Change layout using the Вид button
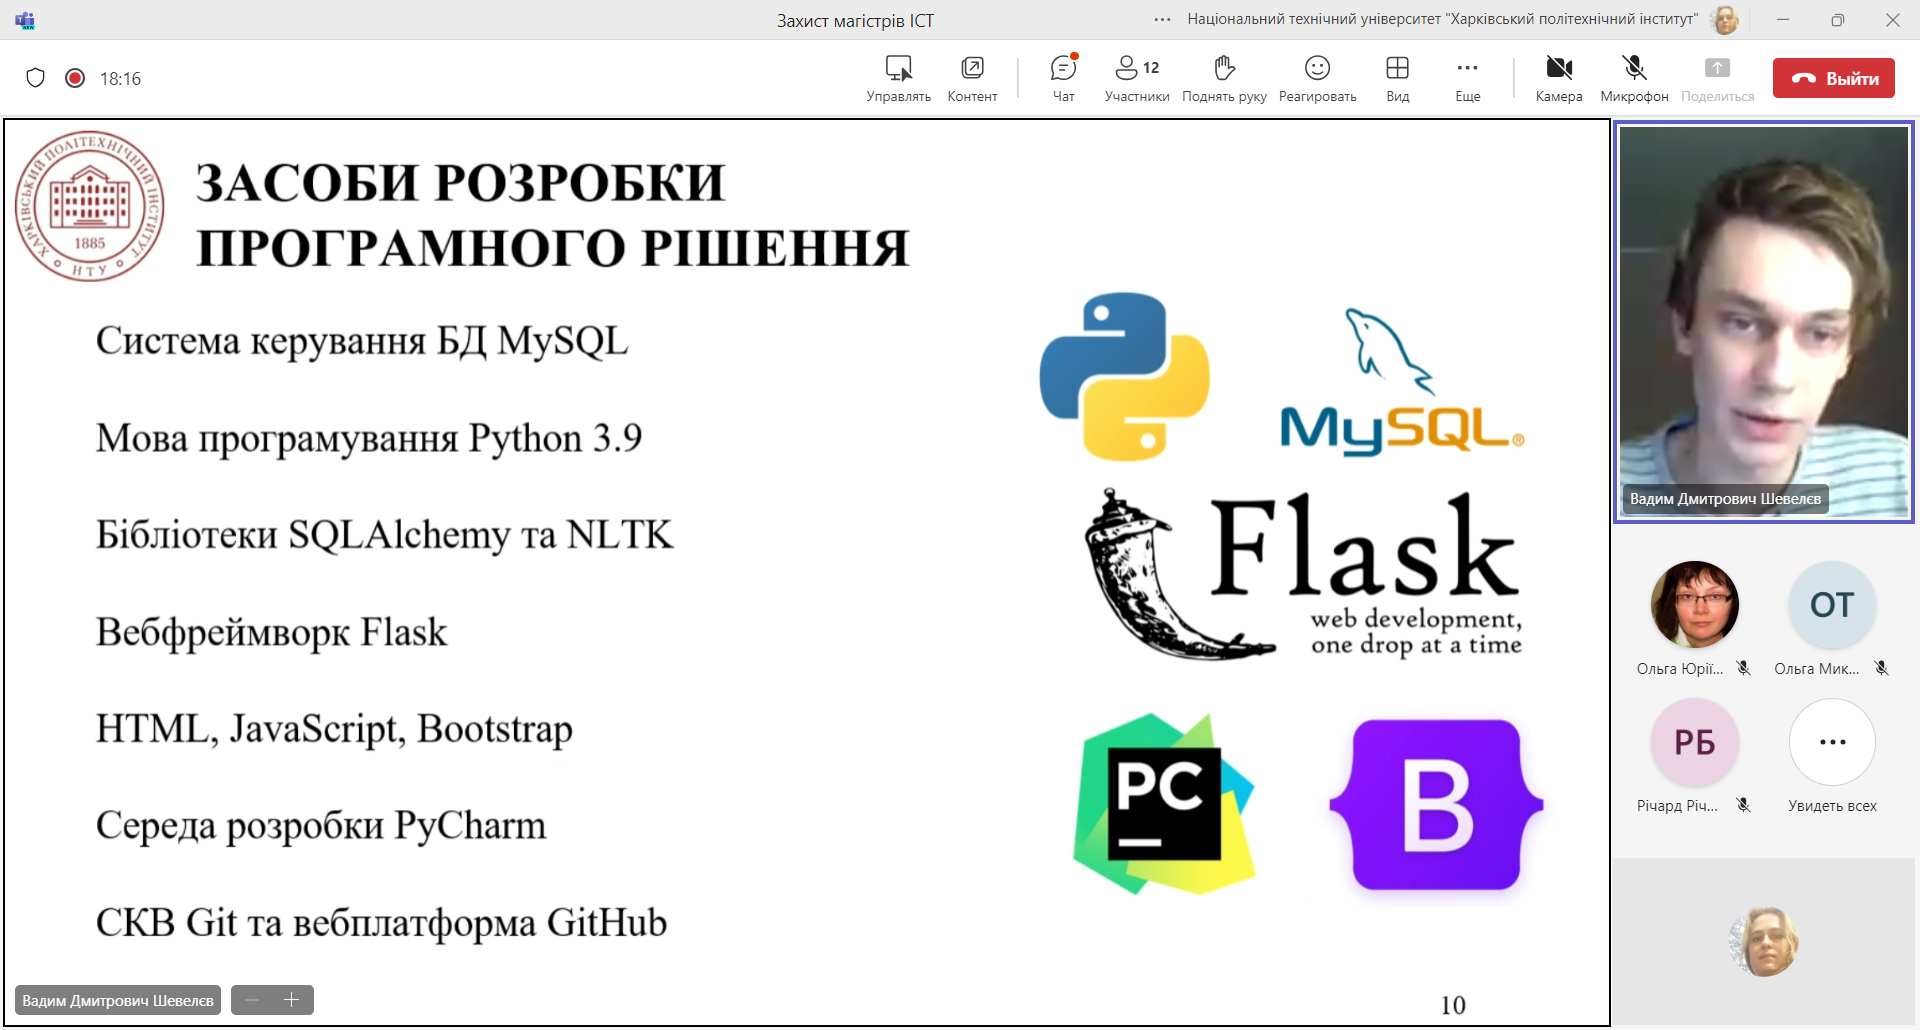This screenshot has height=1030, width=1920. [1397, 78]
